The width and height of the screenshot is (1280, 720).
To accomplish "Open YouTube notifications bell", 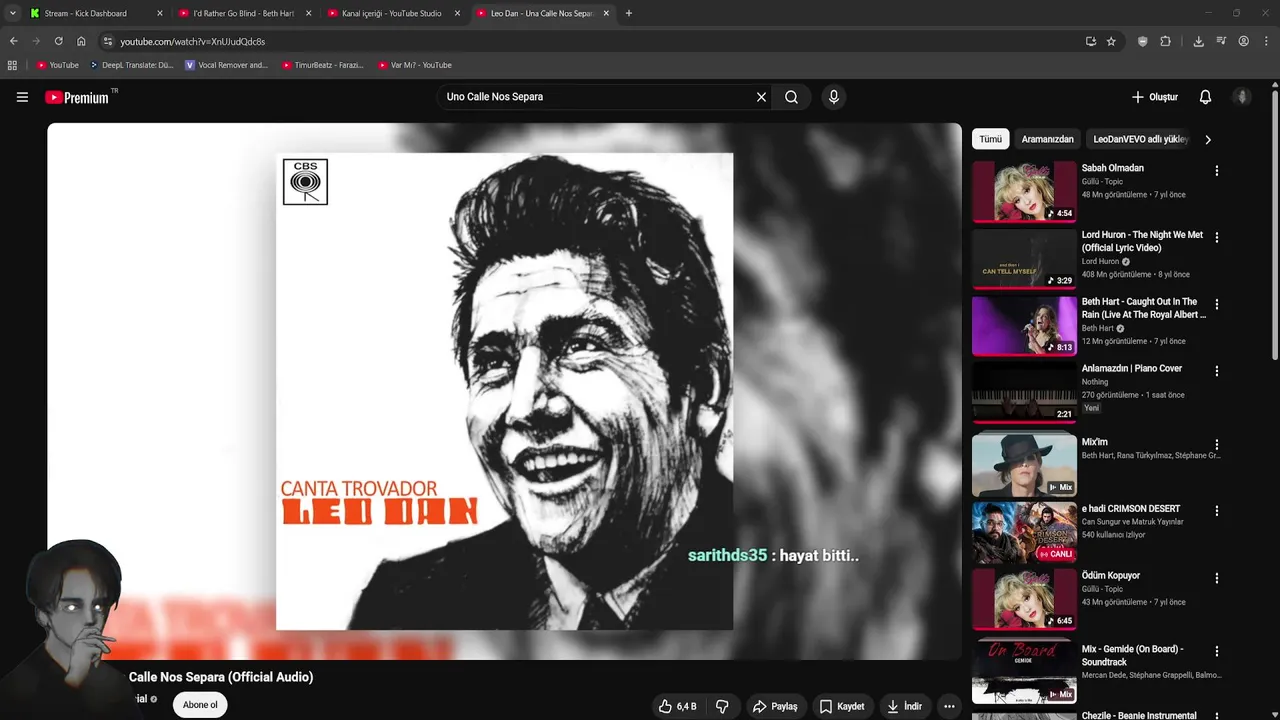I will point(1205,97).
